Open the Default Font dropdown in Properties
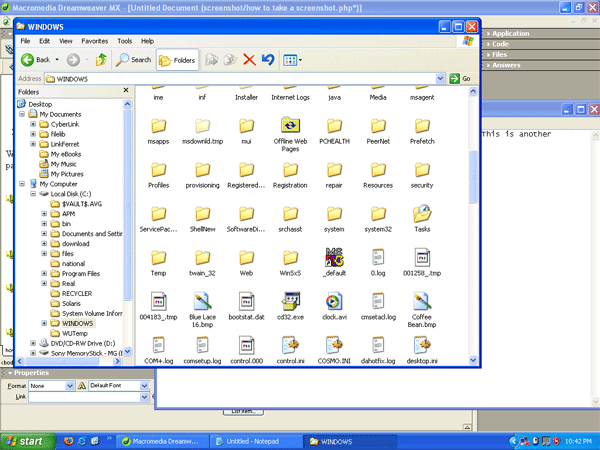 click(144, 386)
